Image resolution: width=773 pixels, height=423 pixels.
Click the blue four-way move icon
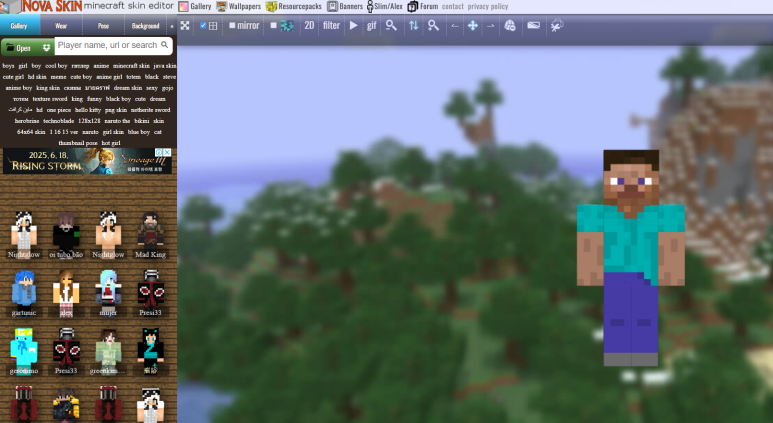(473, 26)
